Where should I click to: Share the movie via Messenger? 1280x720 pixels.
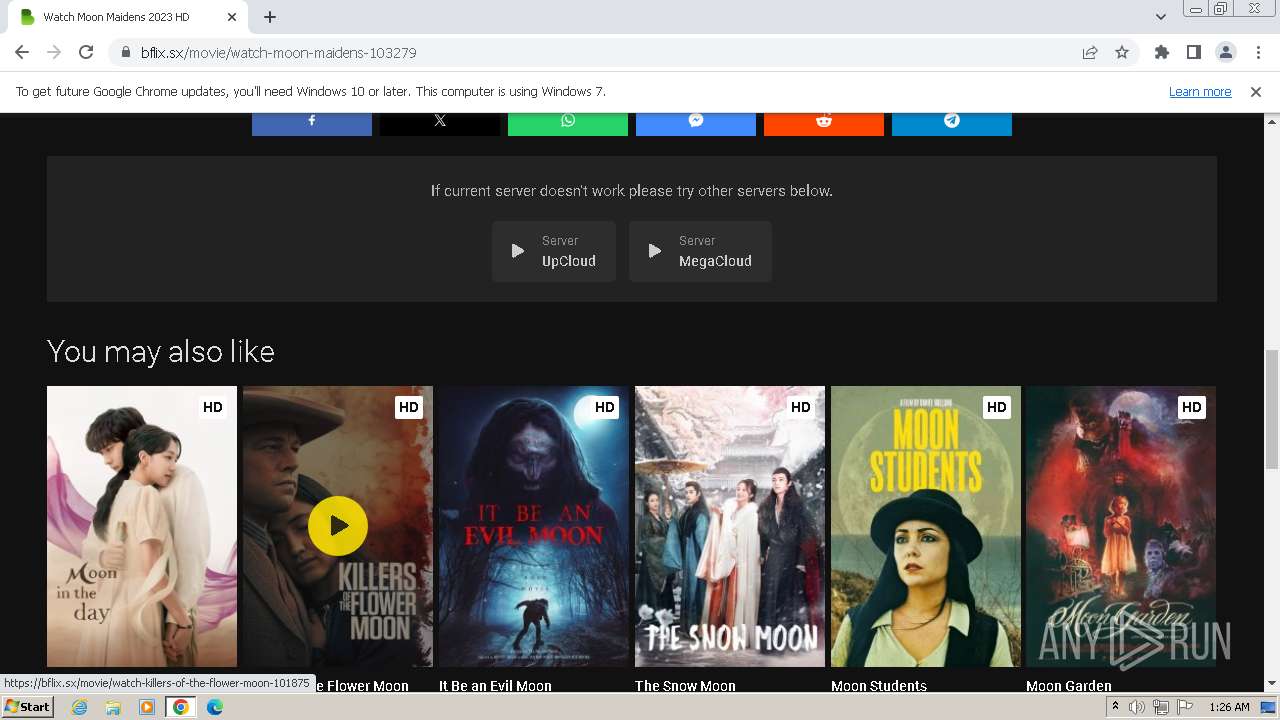click(x=695, y=124)
